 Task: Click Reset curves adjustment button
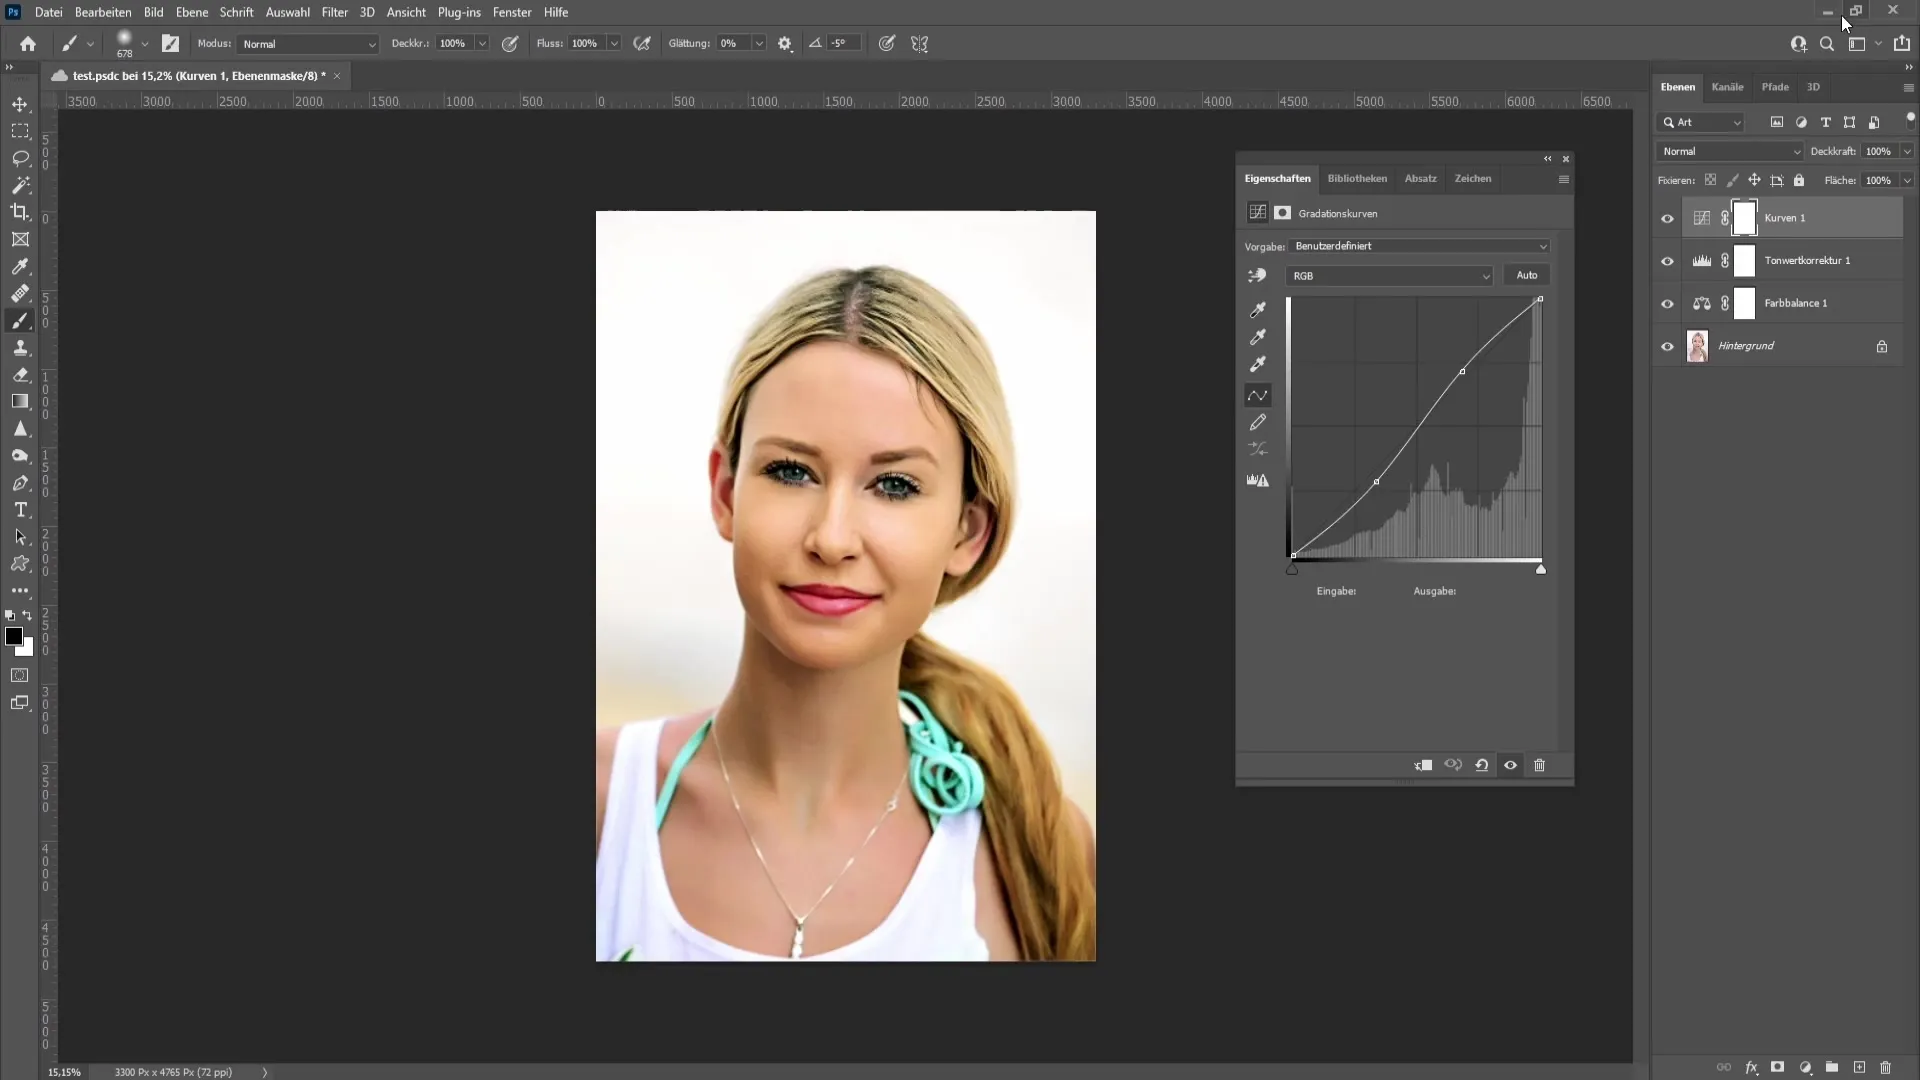1481,765
